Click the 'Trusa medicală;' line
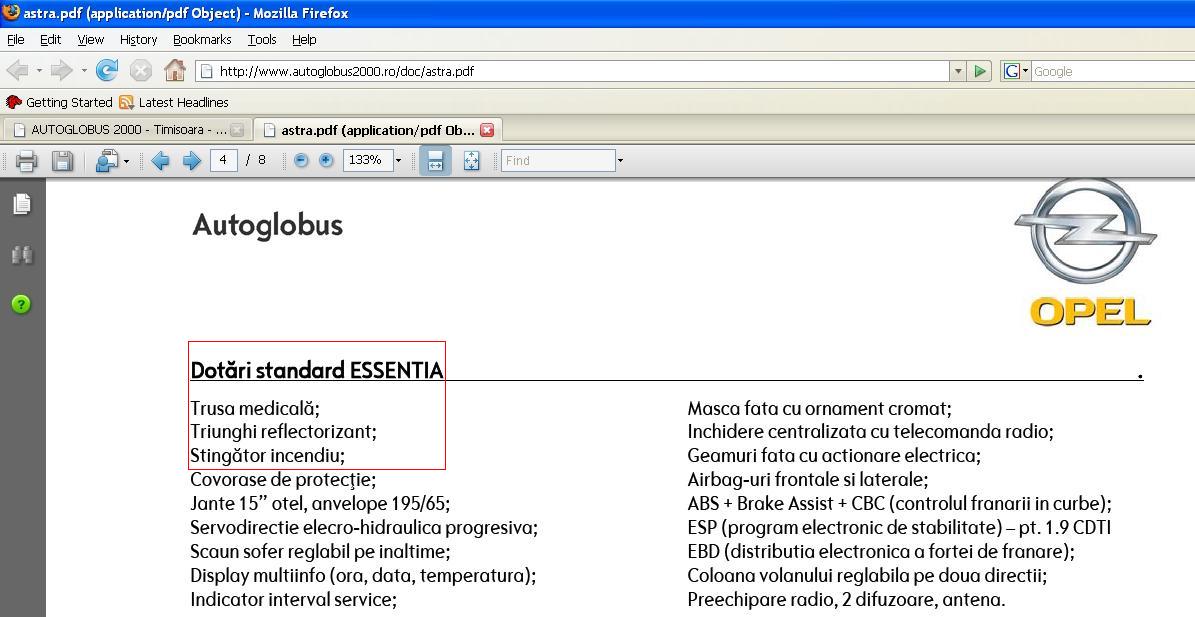Viewport: 1195px width, 617px height. pyautogui.click(x=255, y=408)
